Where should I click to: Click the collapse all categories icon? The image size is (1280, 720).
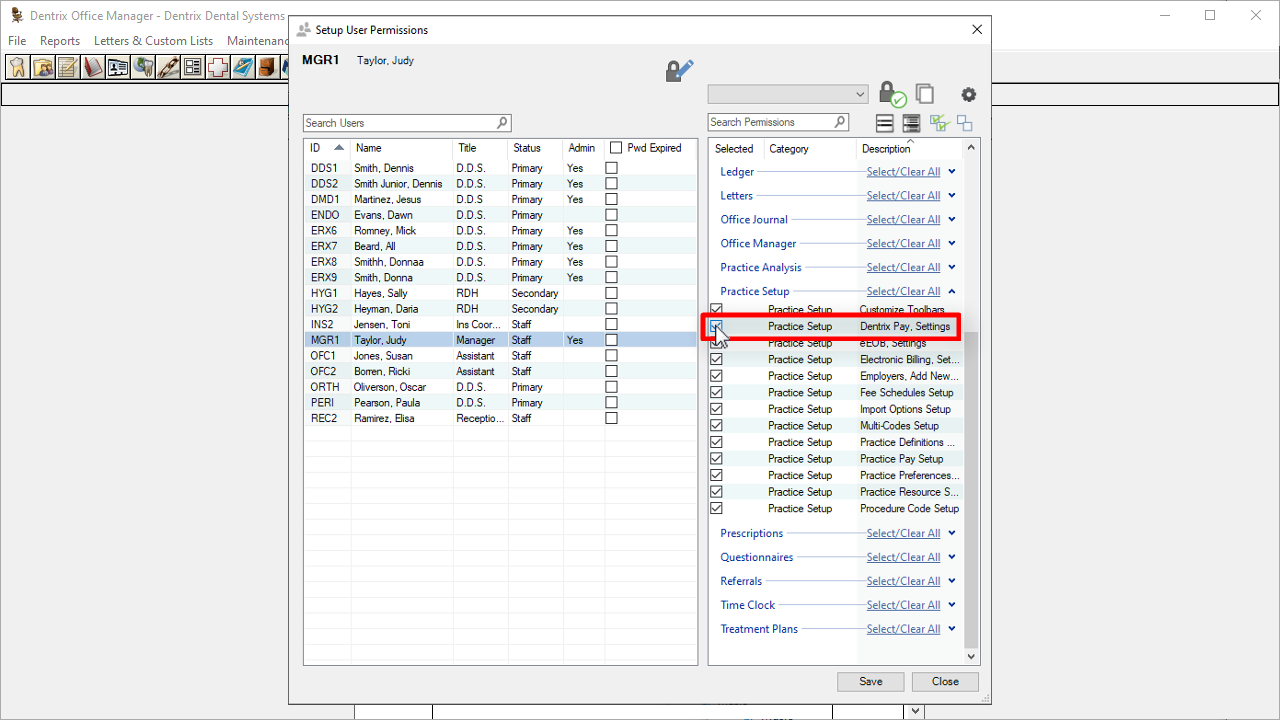[x=884, y=123]
